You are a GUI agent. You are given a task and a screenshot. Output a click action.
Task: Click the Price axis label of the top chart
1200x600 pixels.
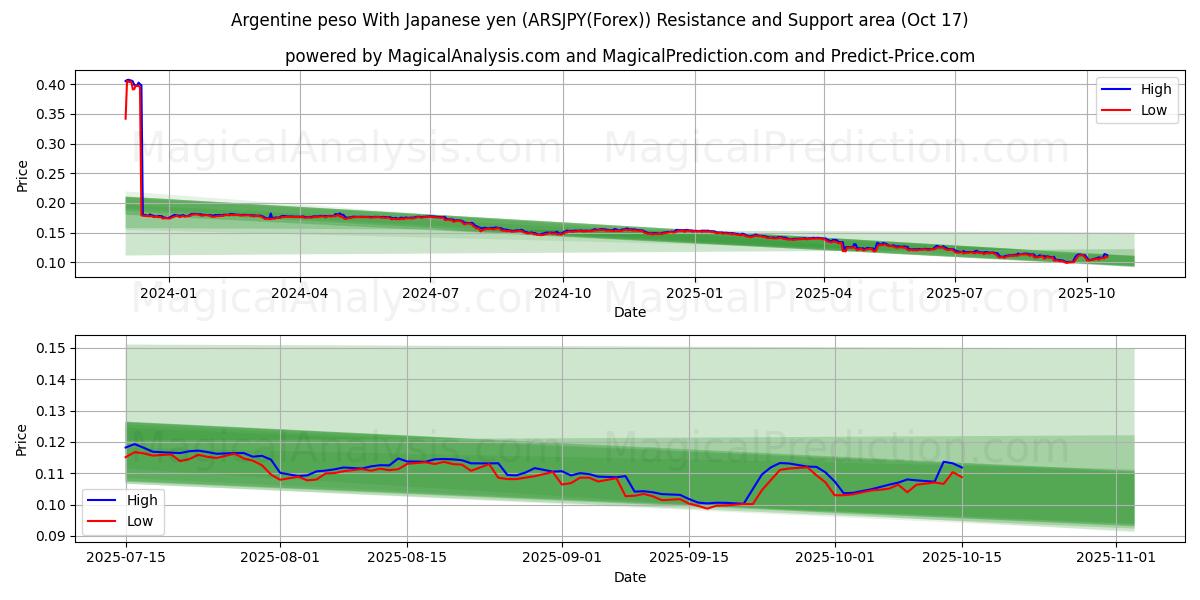tap(22, 174)
